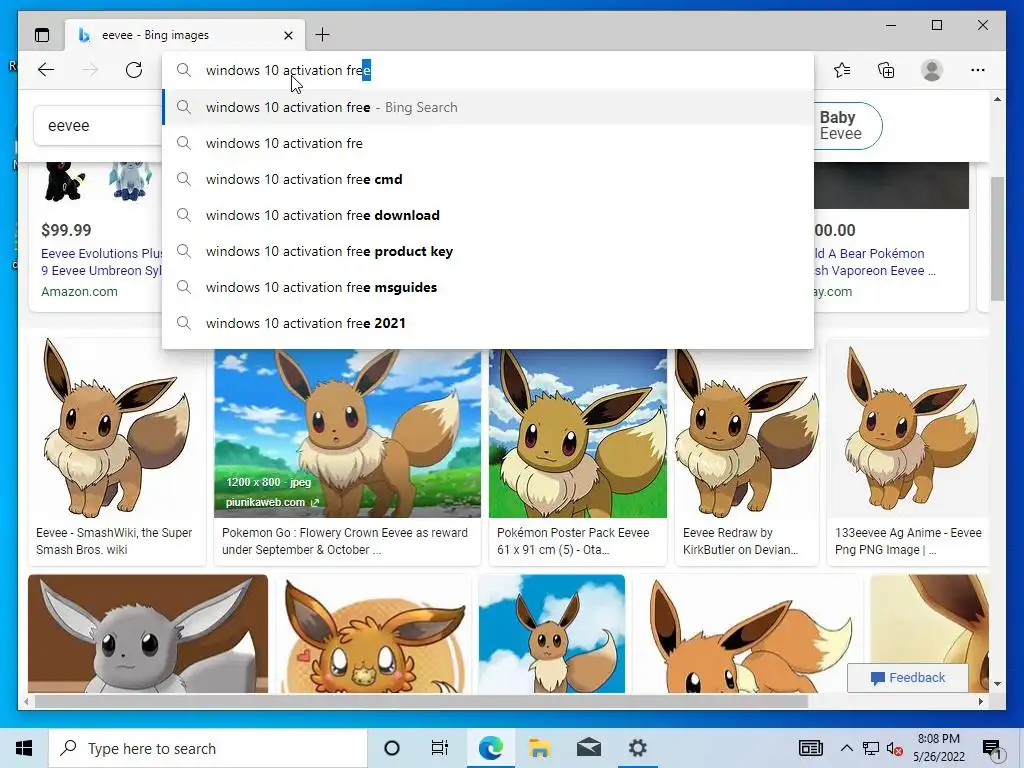
Task: Select suggestion 'windows 10 activation free 2021'
Action: click(x=488, y=323)
